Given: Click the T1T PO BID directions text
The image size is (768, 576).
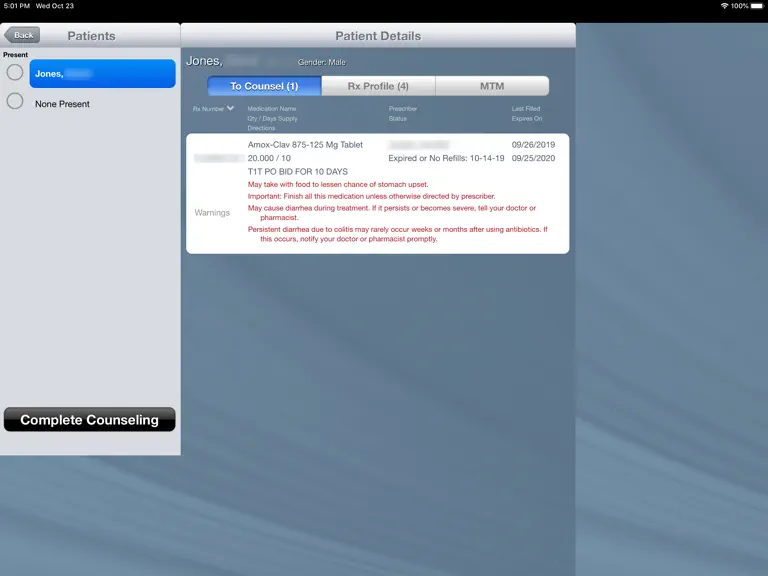Looking at the screenshot, I should 298,171.
